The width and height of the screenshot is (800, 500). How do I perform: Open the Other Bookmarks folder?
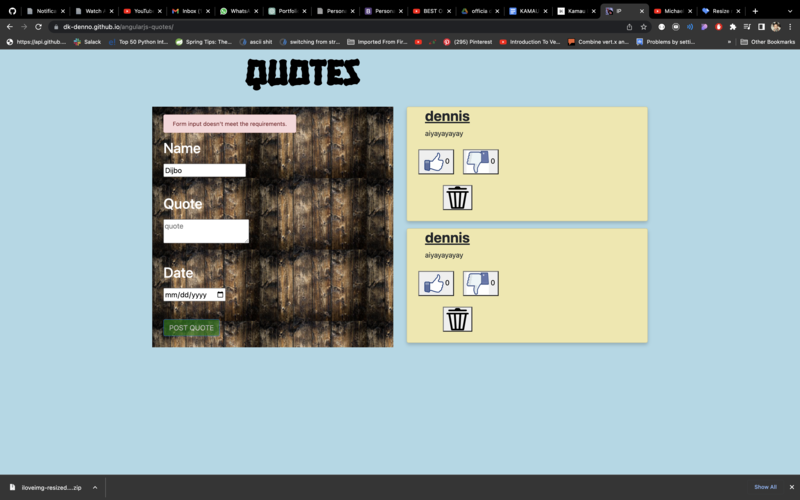click(768, 42)
